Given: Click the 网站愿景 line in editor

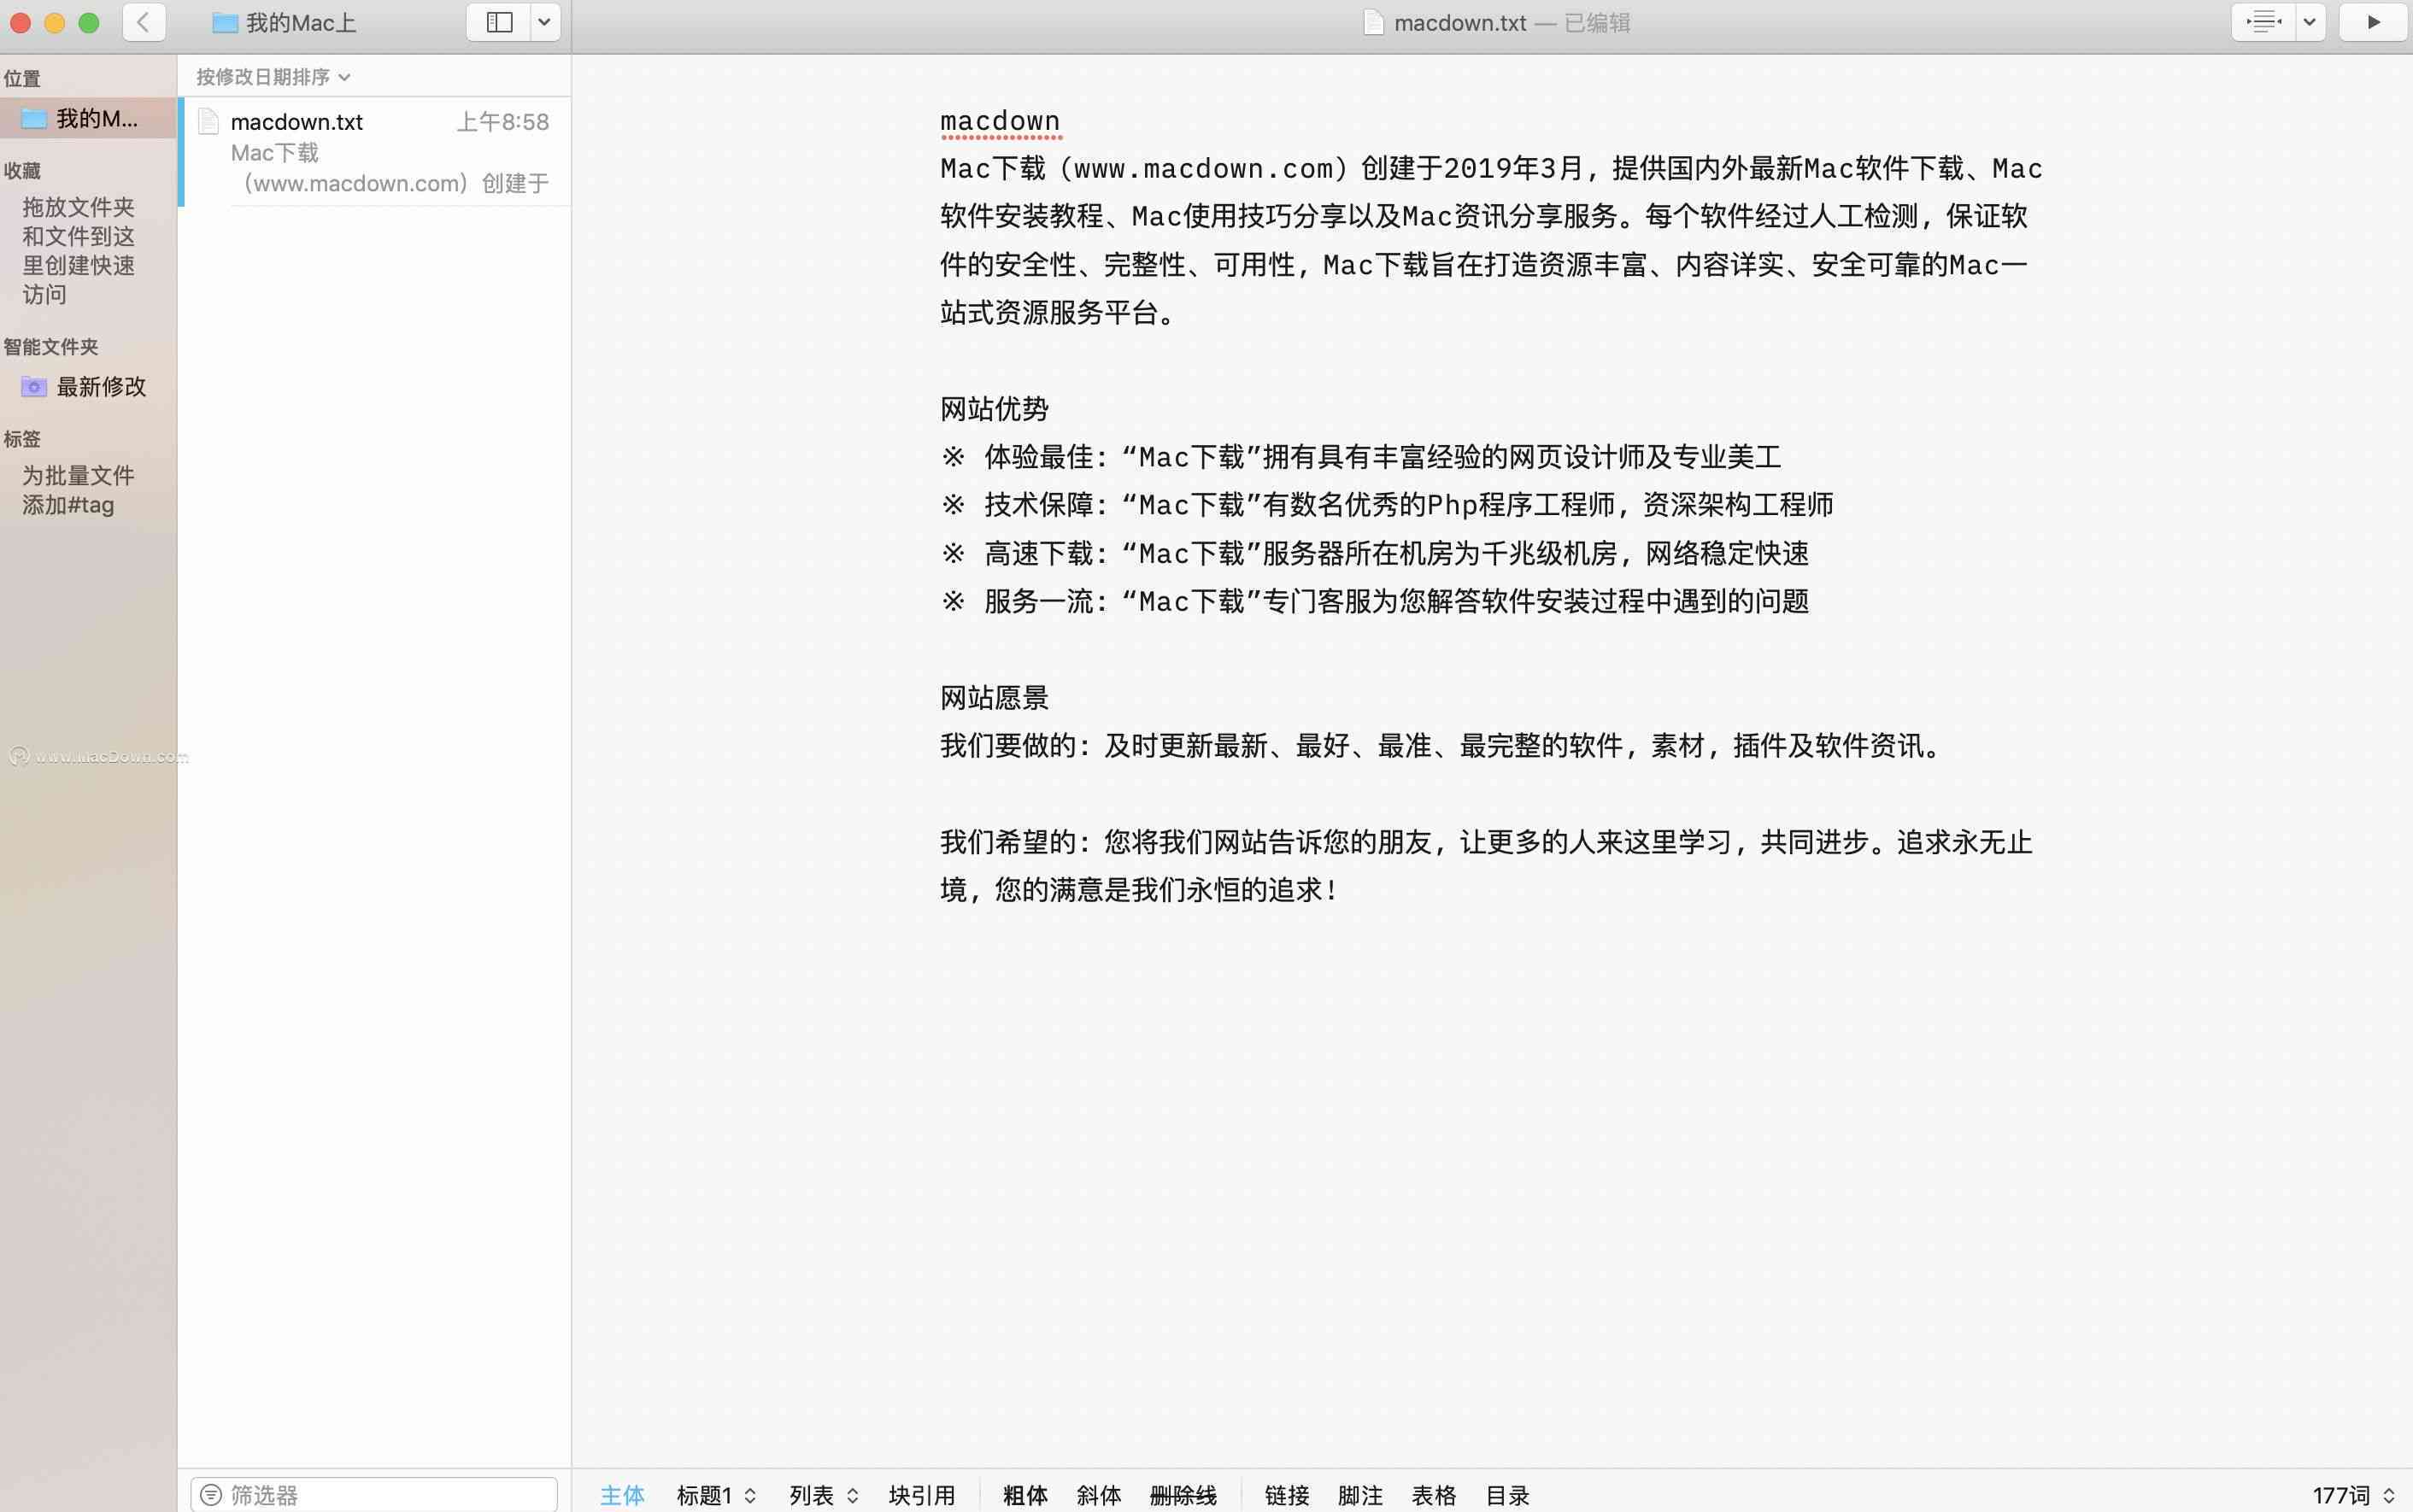Looking at the screenshot, I should coord(994,697).
